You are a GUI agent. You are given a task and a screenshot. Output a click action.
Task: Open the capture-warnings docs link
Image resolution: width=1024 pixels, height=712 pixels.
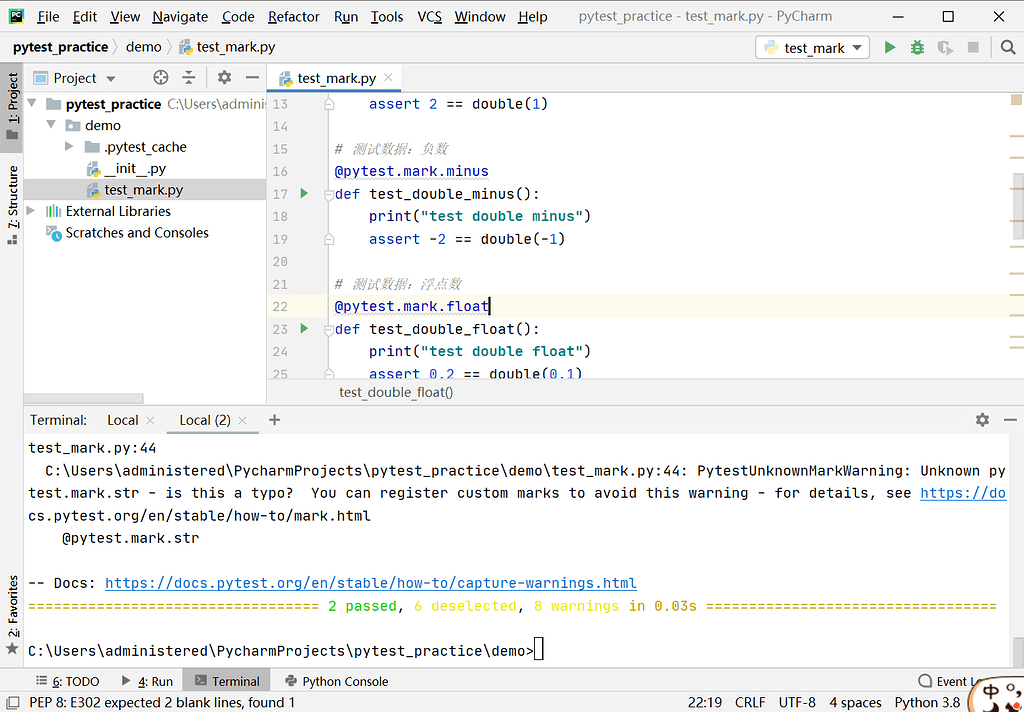click(x=370, y=583)
